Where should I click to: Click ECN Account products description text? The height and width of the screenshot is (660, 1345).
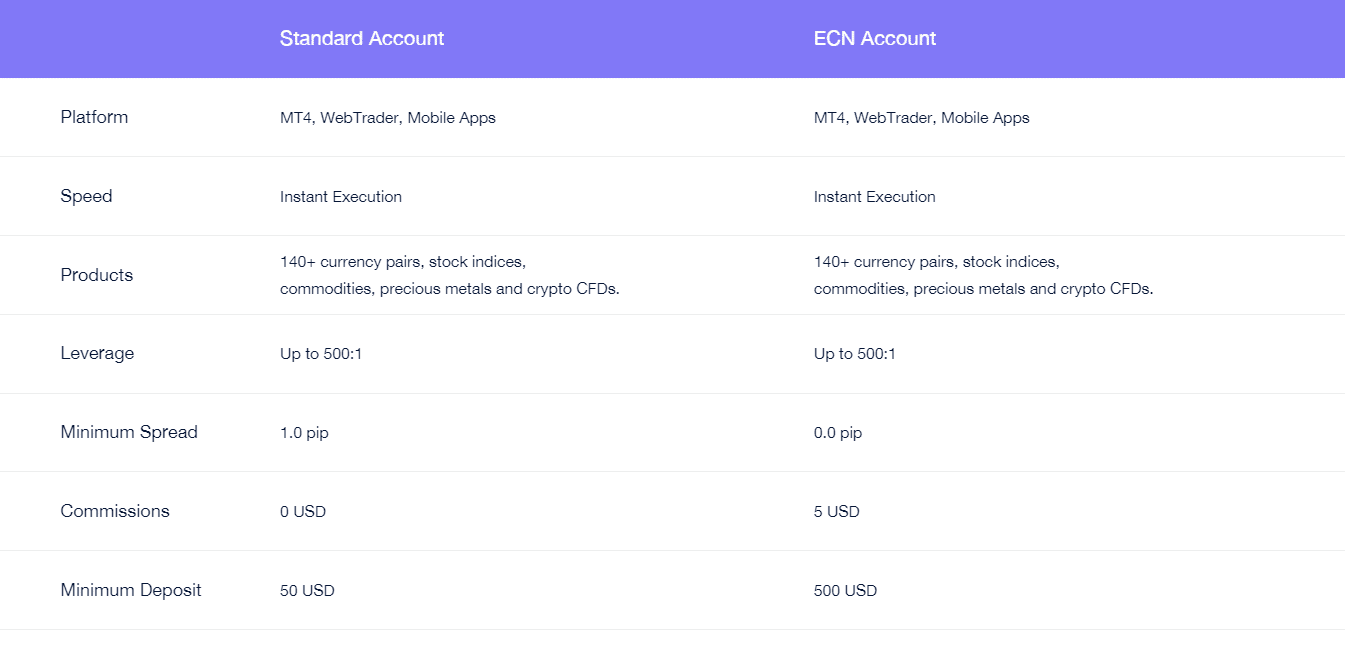pyautogui.click(x=984, y=276)
